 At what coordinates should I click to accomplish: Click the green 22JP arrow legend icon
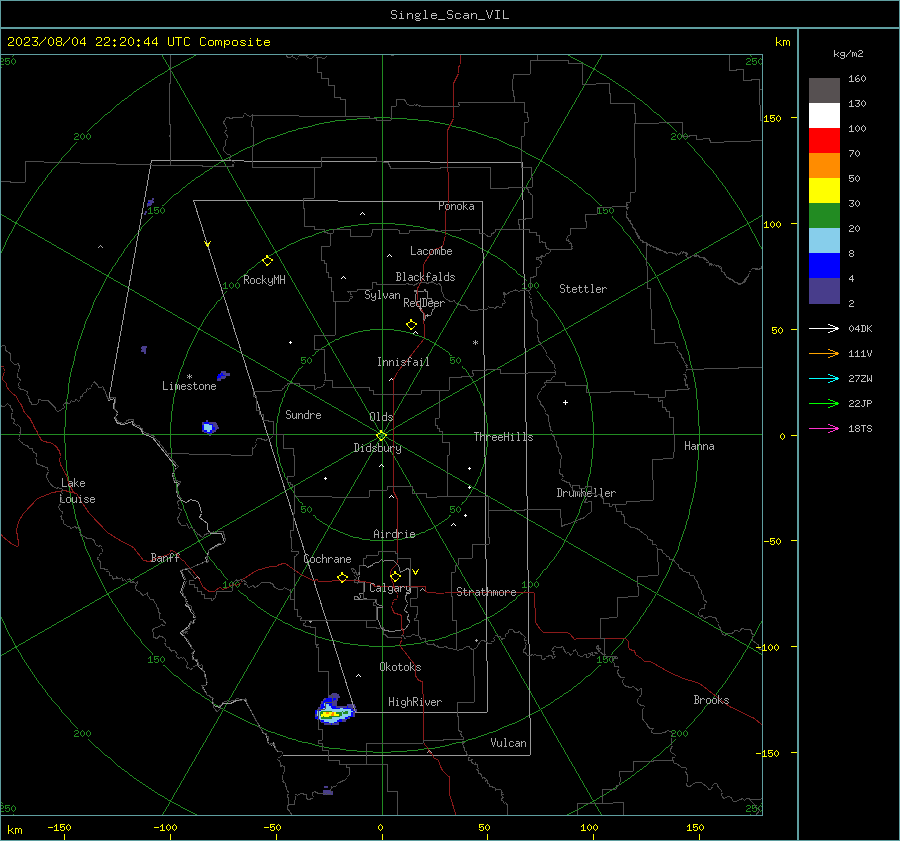click(824, 404)
